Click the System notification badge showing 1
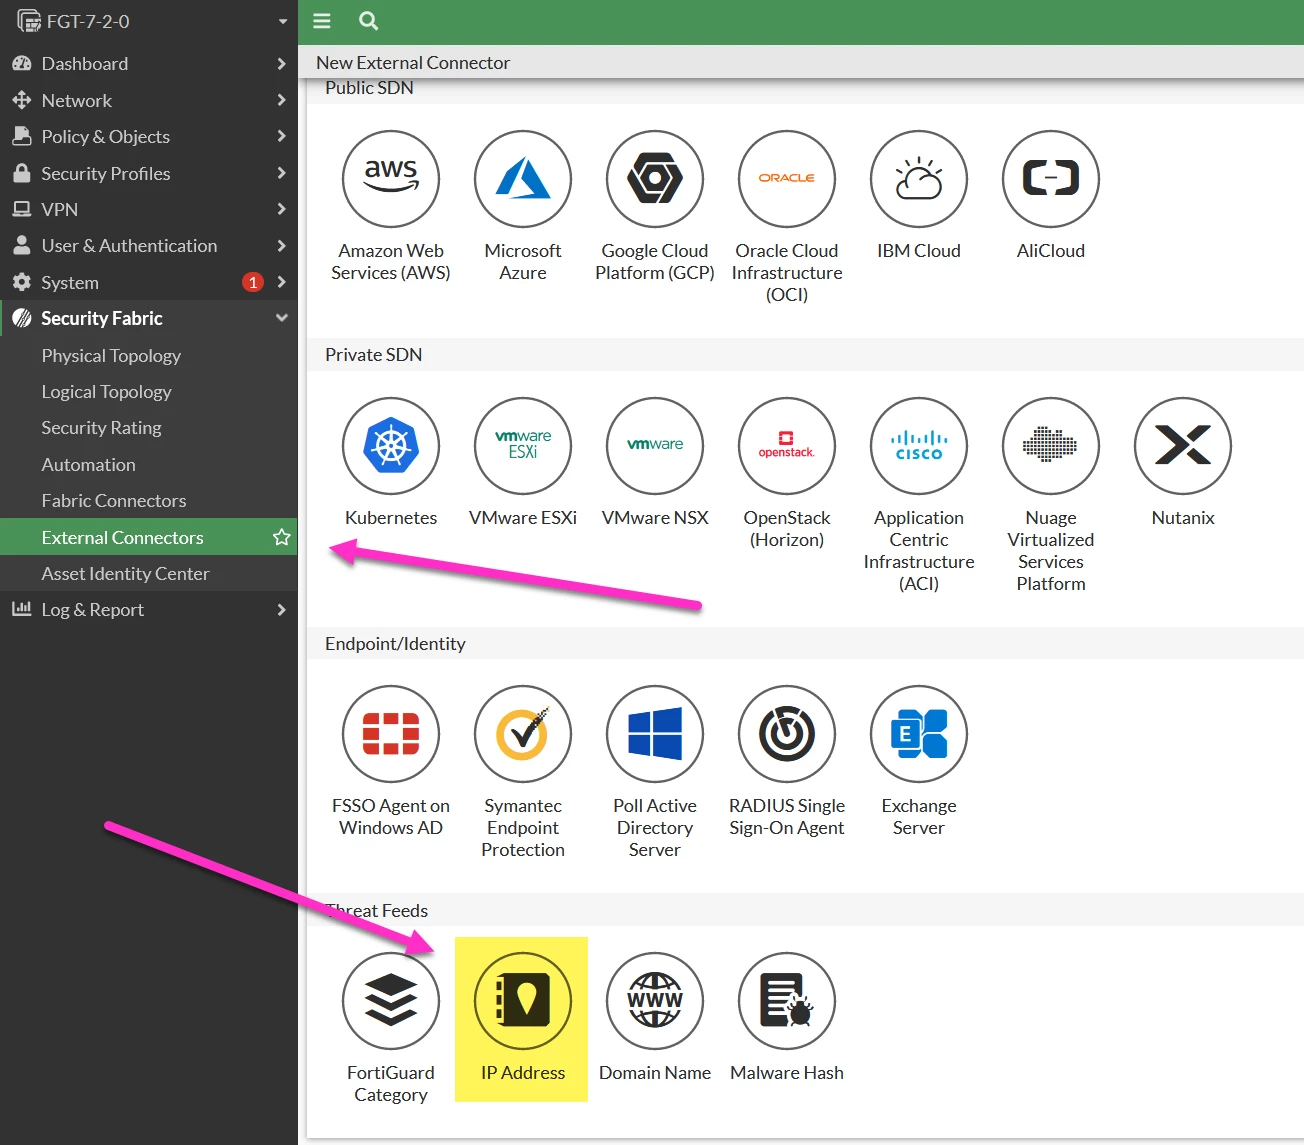 (x=253, y=282)
